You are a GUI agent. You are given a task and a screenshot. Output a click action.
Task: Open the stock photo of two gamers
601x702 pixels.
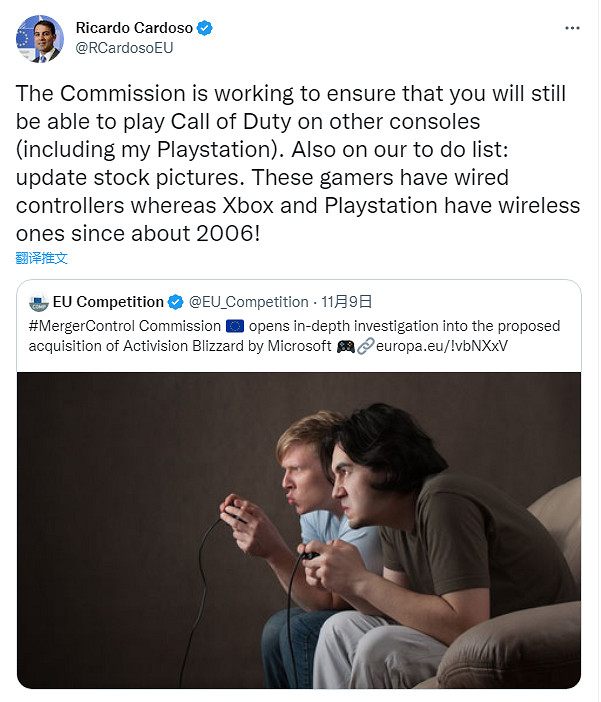pyautogui.click(x=299, y=530)
